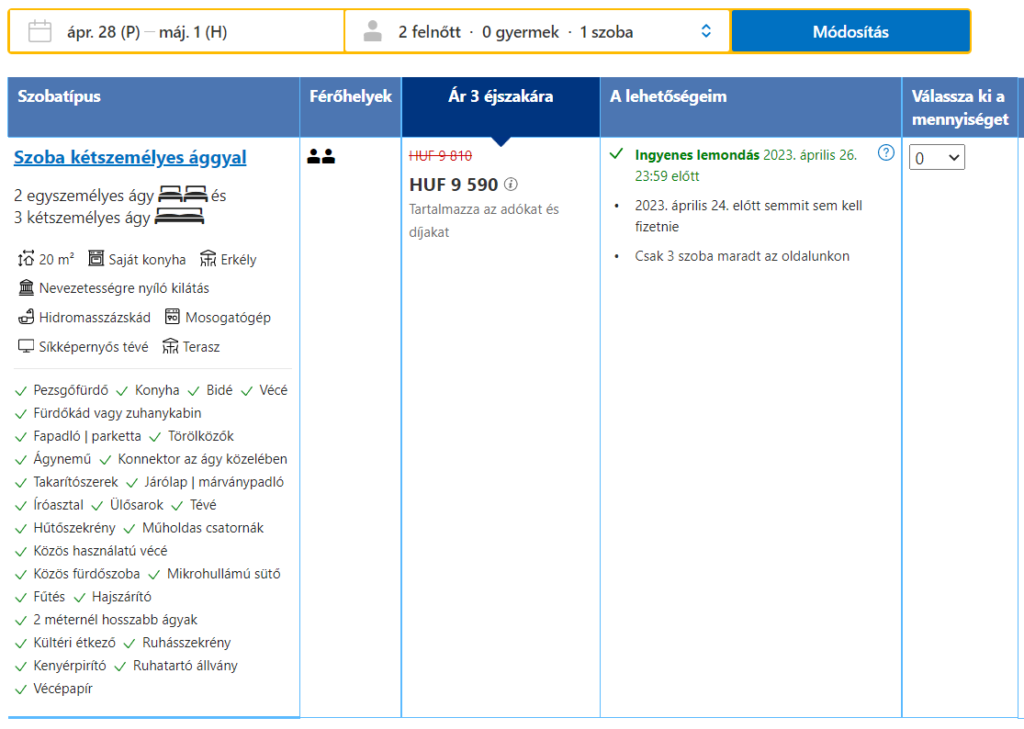Click the guest person icon
This screenshot has height=729, width=1024.
tap(373, 31)
